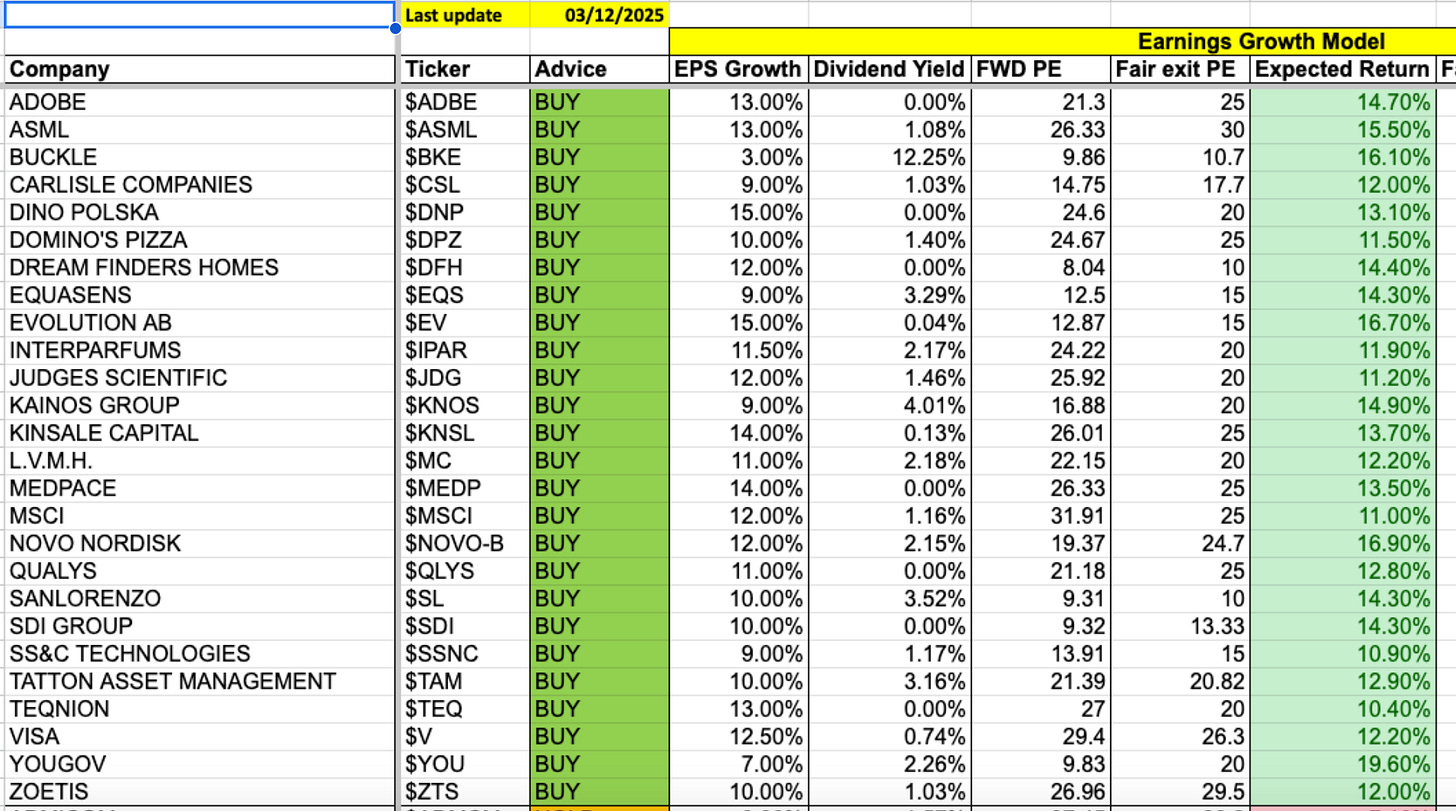Viewport: 1456px width, 811px height.
Task: Click the Company column header
Action: 199,69
